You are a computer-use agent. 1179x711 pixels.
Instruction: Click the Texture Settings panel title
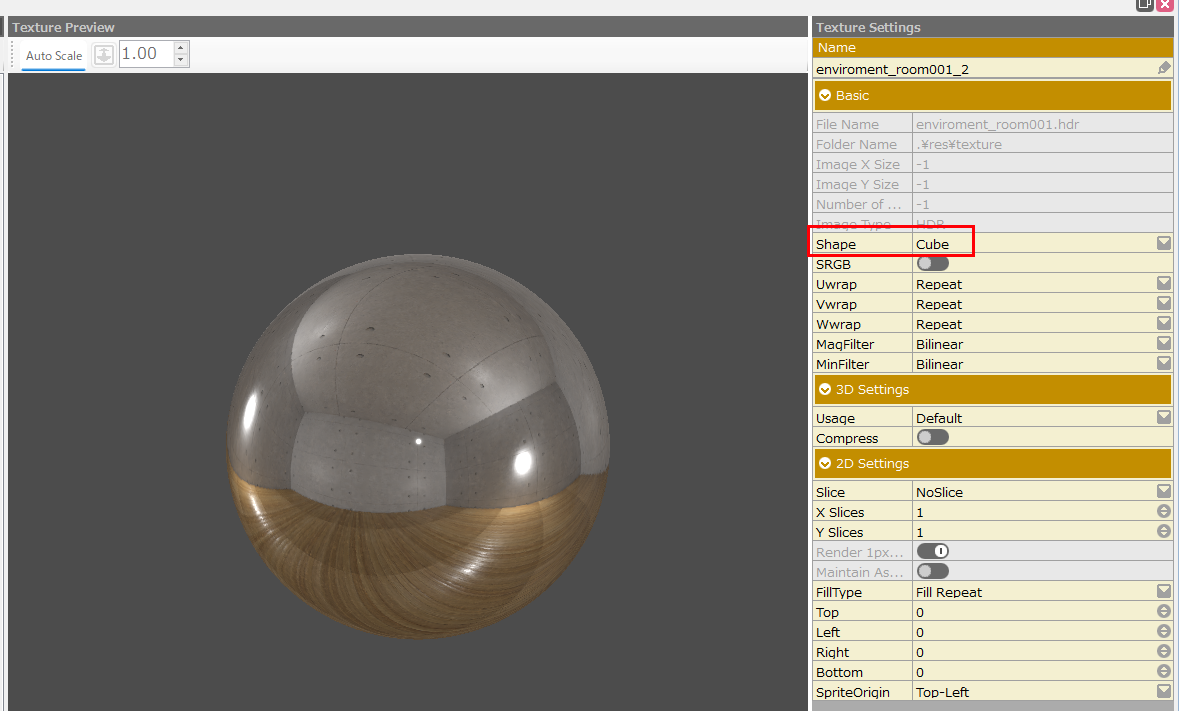click(868, 27)
